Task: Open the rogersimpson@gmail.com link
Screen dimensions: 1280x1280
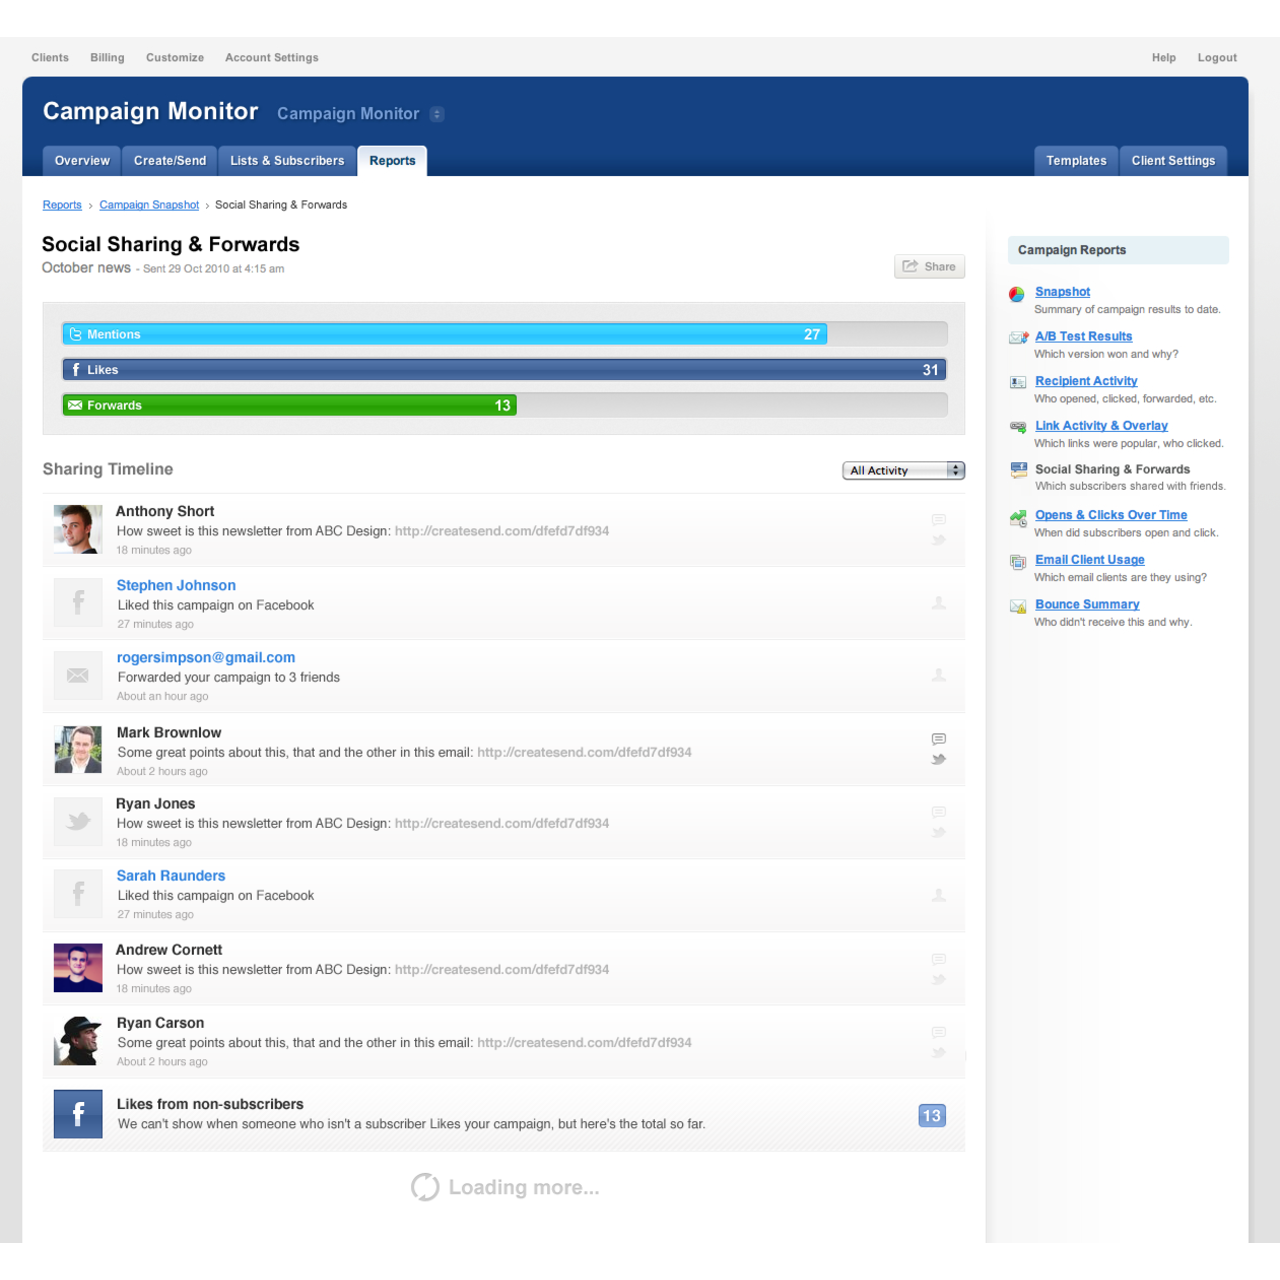Action: pyautogui.click(x=205, y=657)
